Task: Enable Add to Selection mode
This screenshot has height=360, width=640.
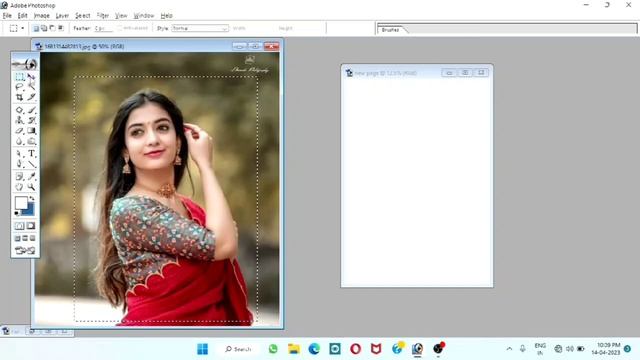Action: (44, 28)
